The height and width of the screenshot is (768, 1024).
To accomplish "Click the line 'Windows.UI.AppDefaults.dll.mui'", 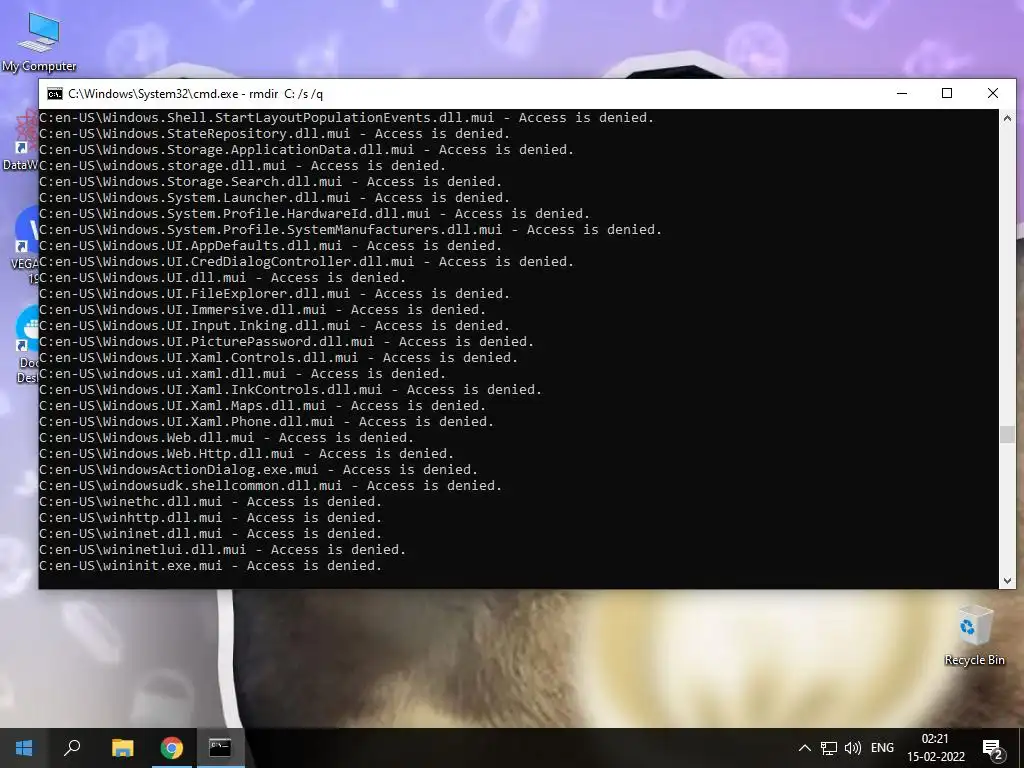I will (270, 246).
